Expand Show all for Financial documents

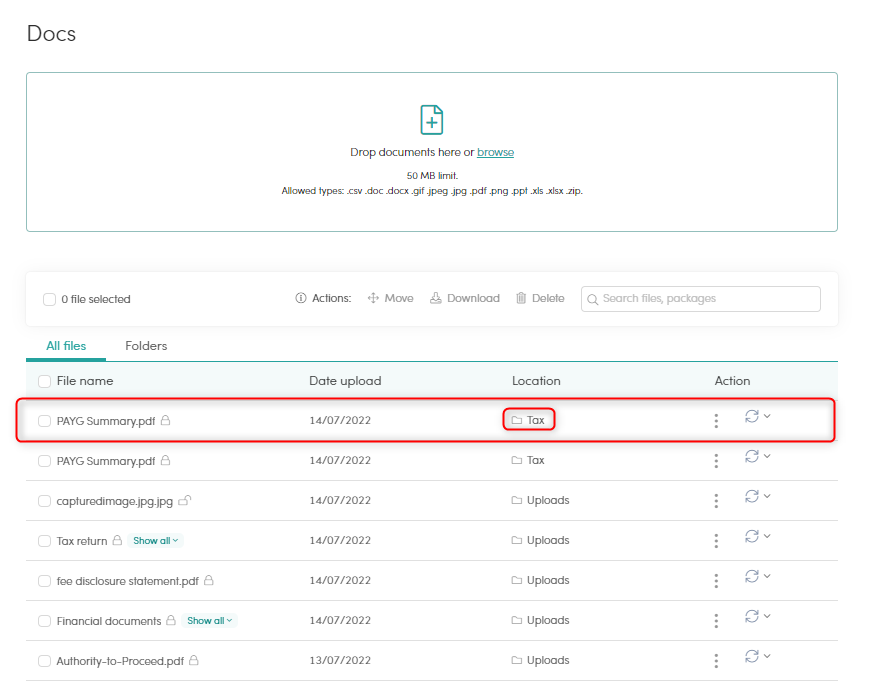(x=209, y=621)
